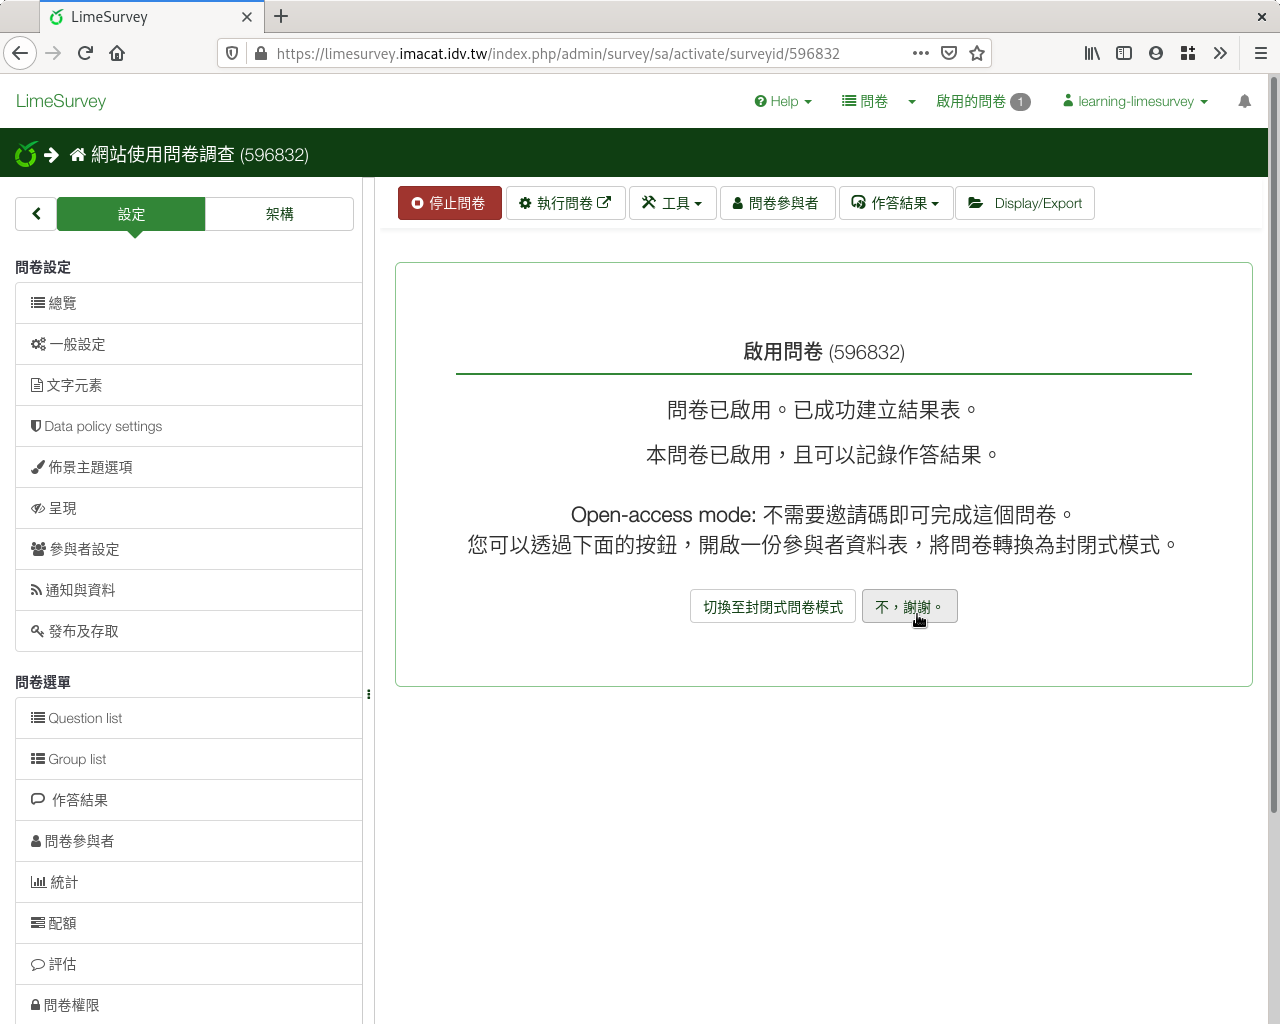1280x1024 pixels.
Task: Click 執行問卷 to run survey
Action: coord(566,203)
